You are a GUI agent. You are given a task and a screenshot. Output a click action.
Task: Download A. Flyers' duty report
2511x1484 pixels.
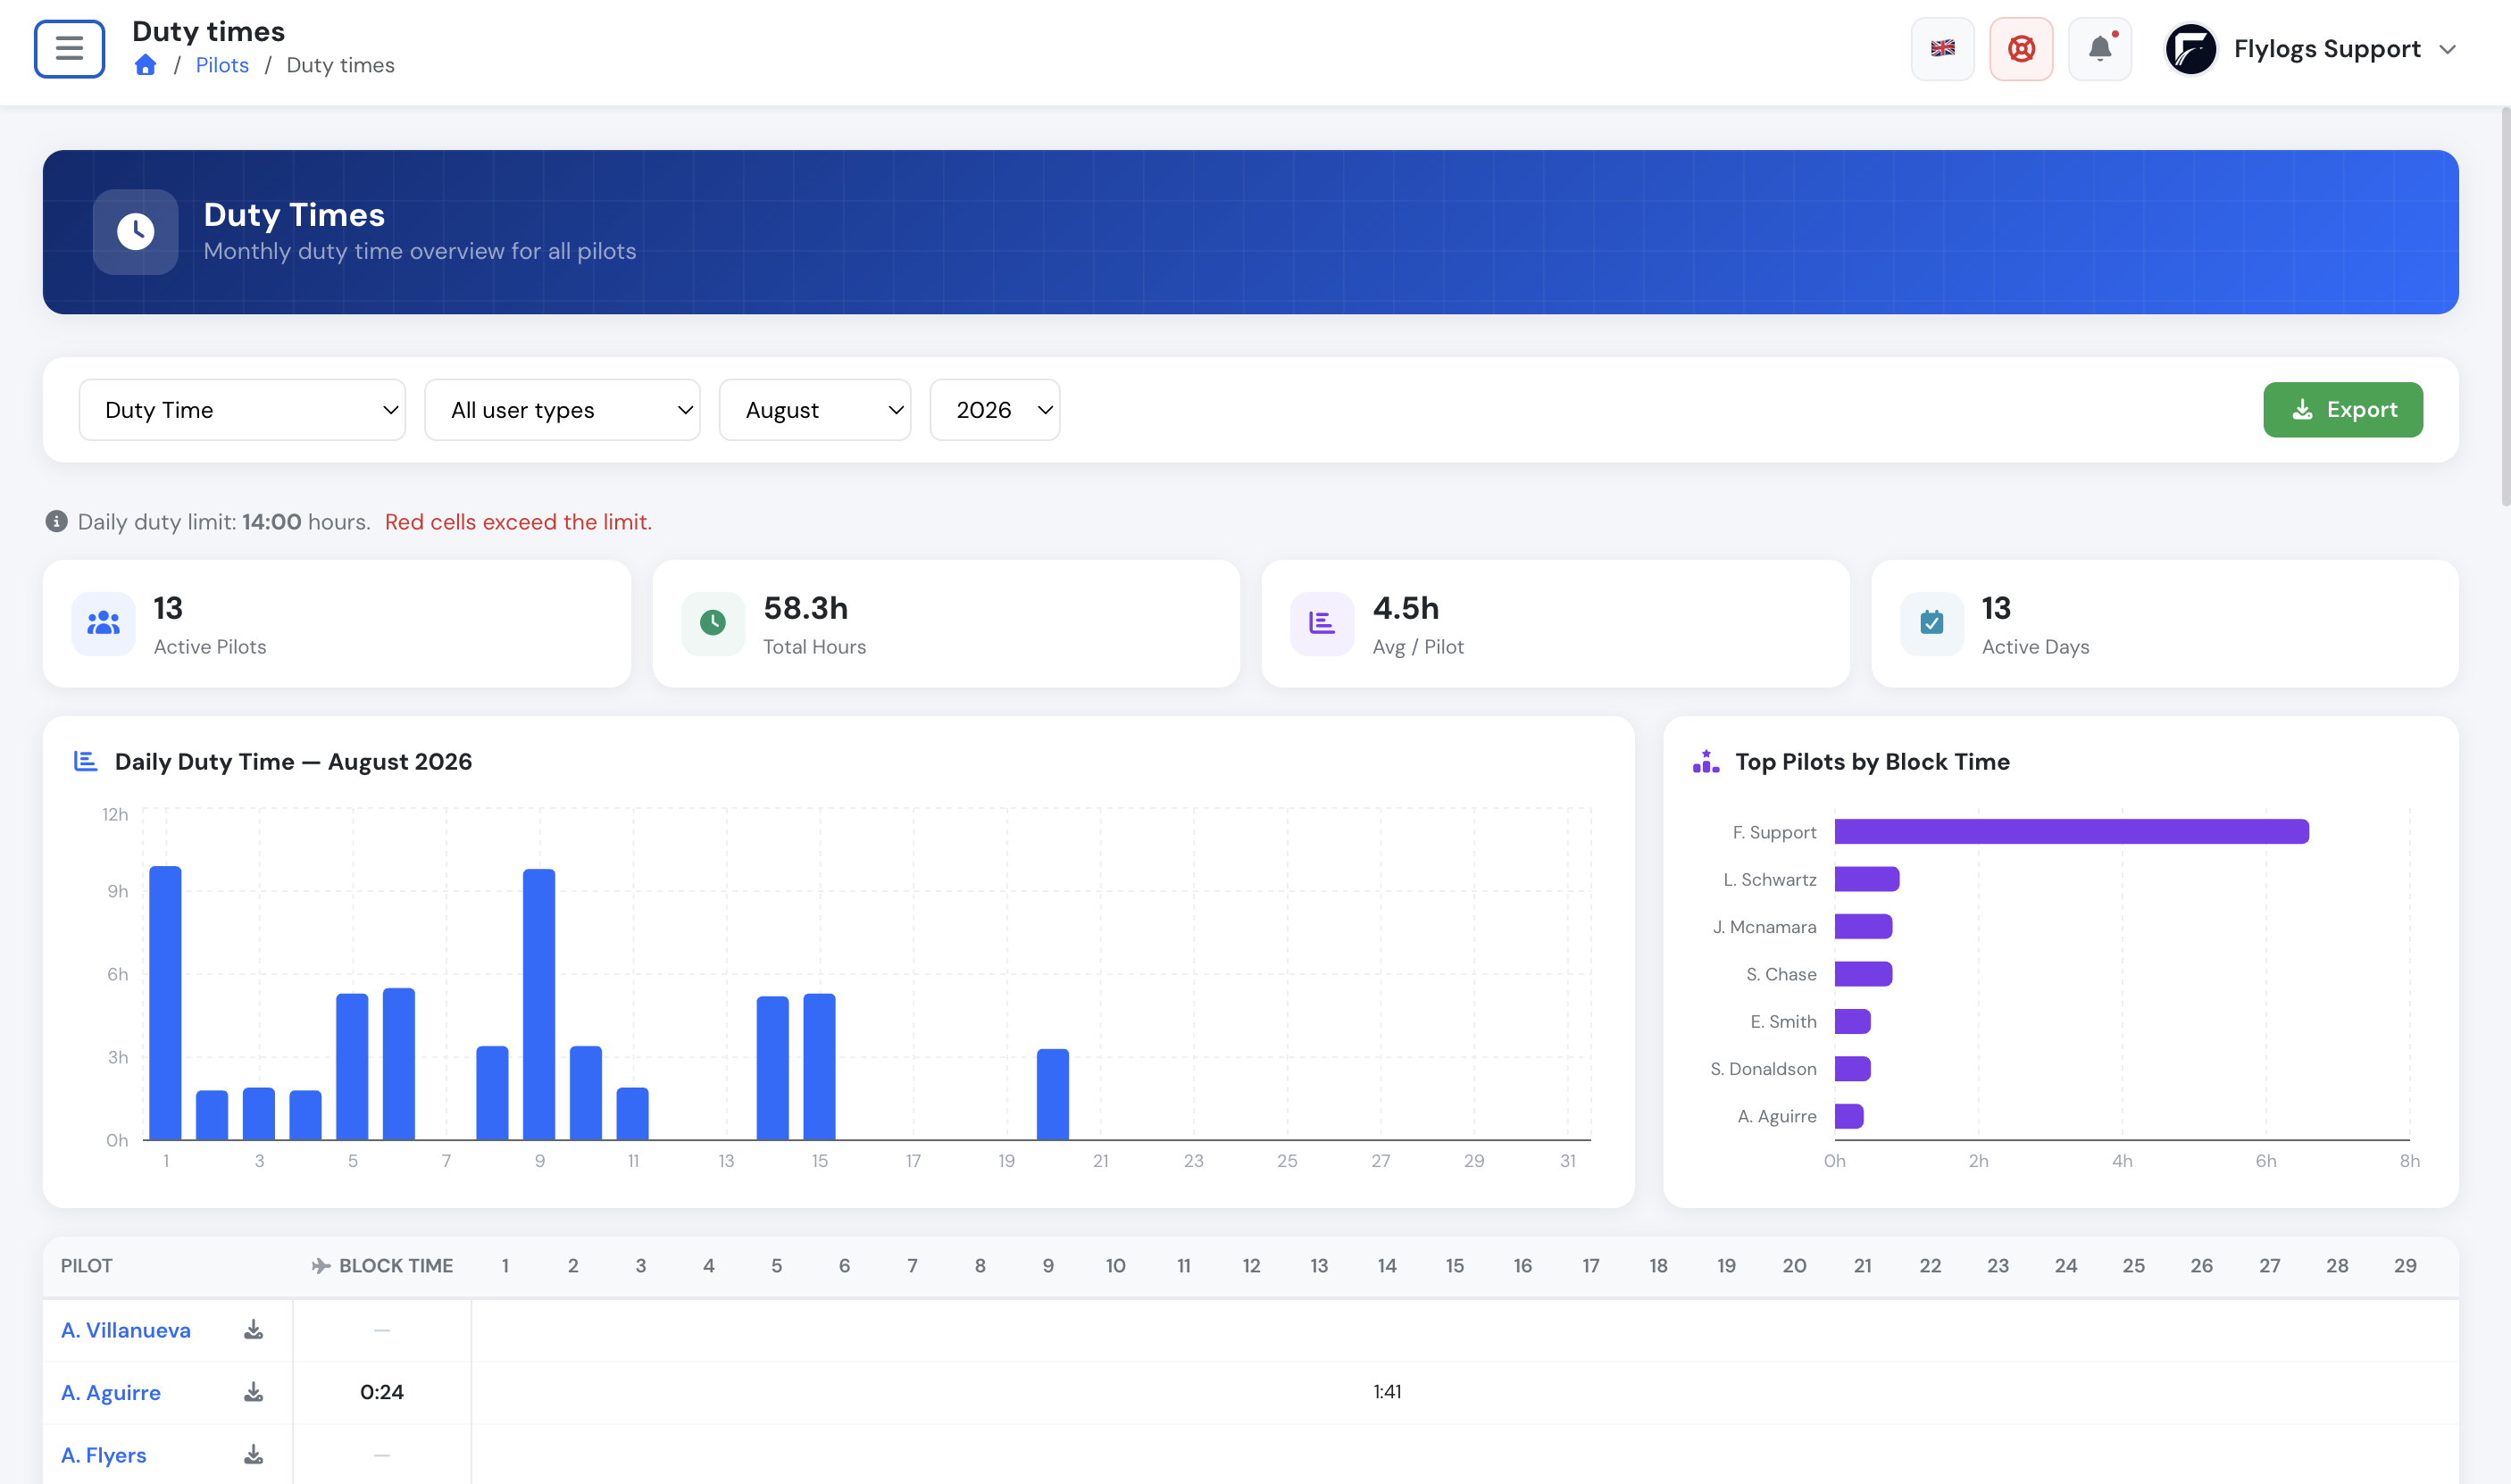(254, 1455)
